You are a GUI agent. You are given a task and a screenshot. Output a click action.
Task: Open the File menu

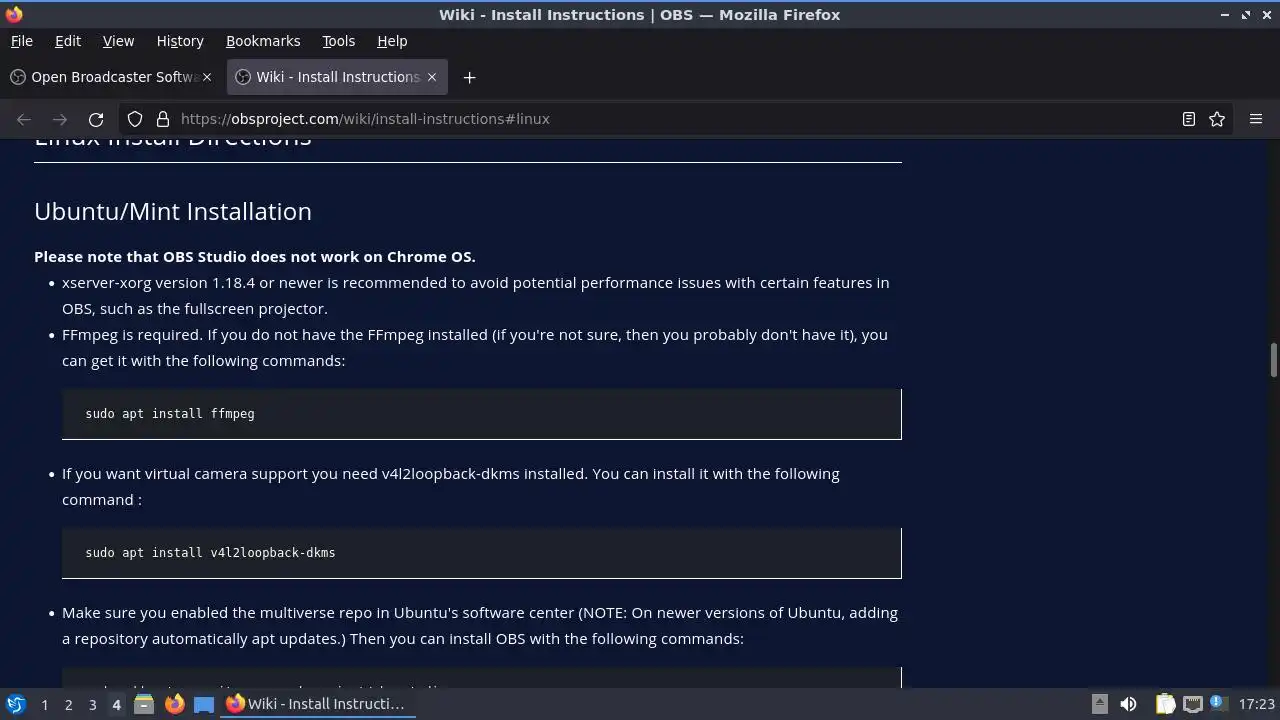[x=21, y=41]
